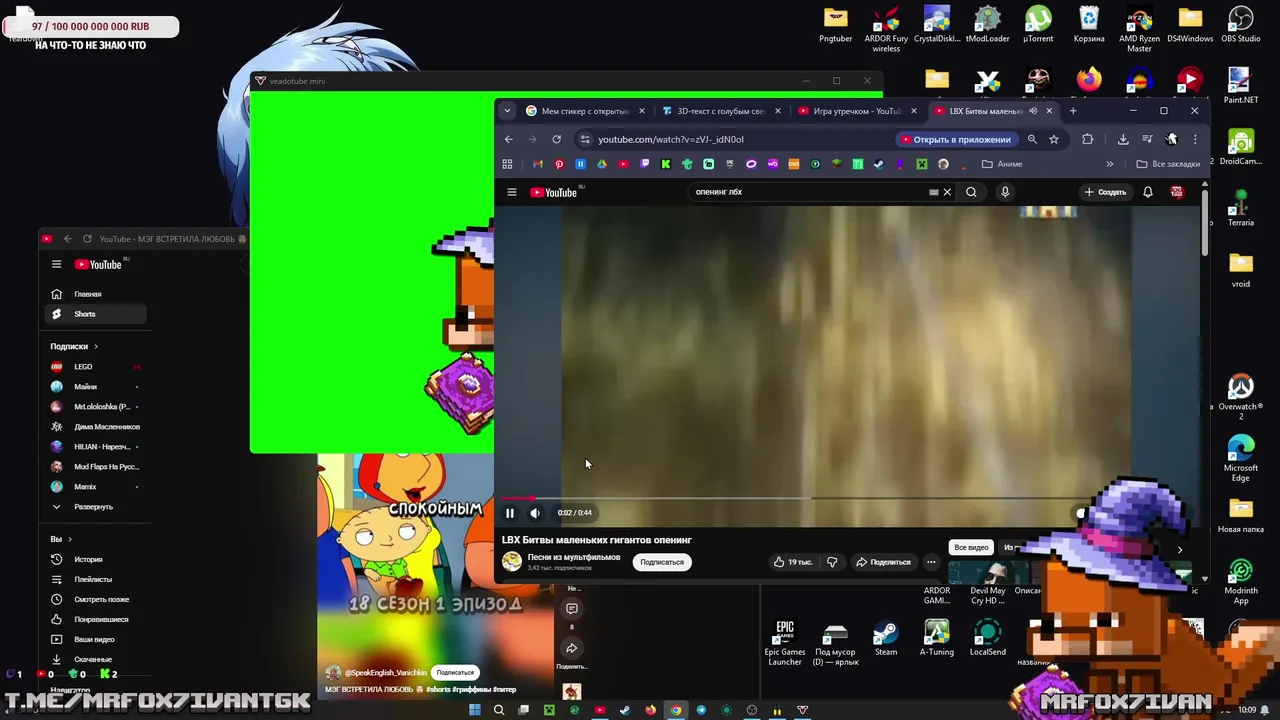The image size is (1280, 720).
Task: Open the Аниме bookmarks folder
Action: 1002,164
